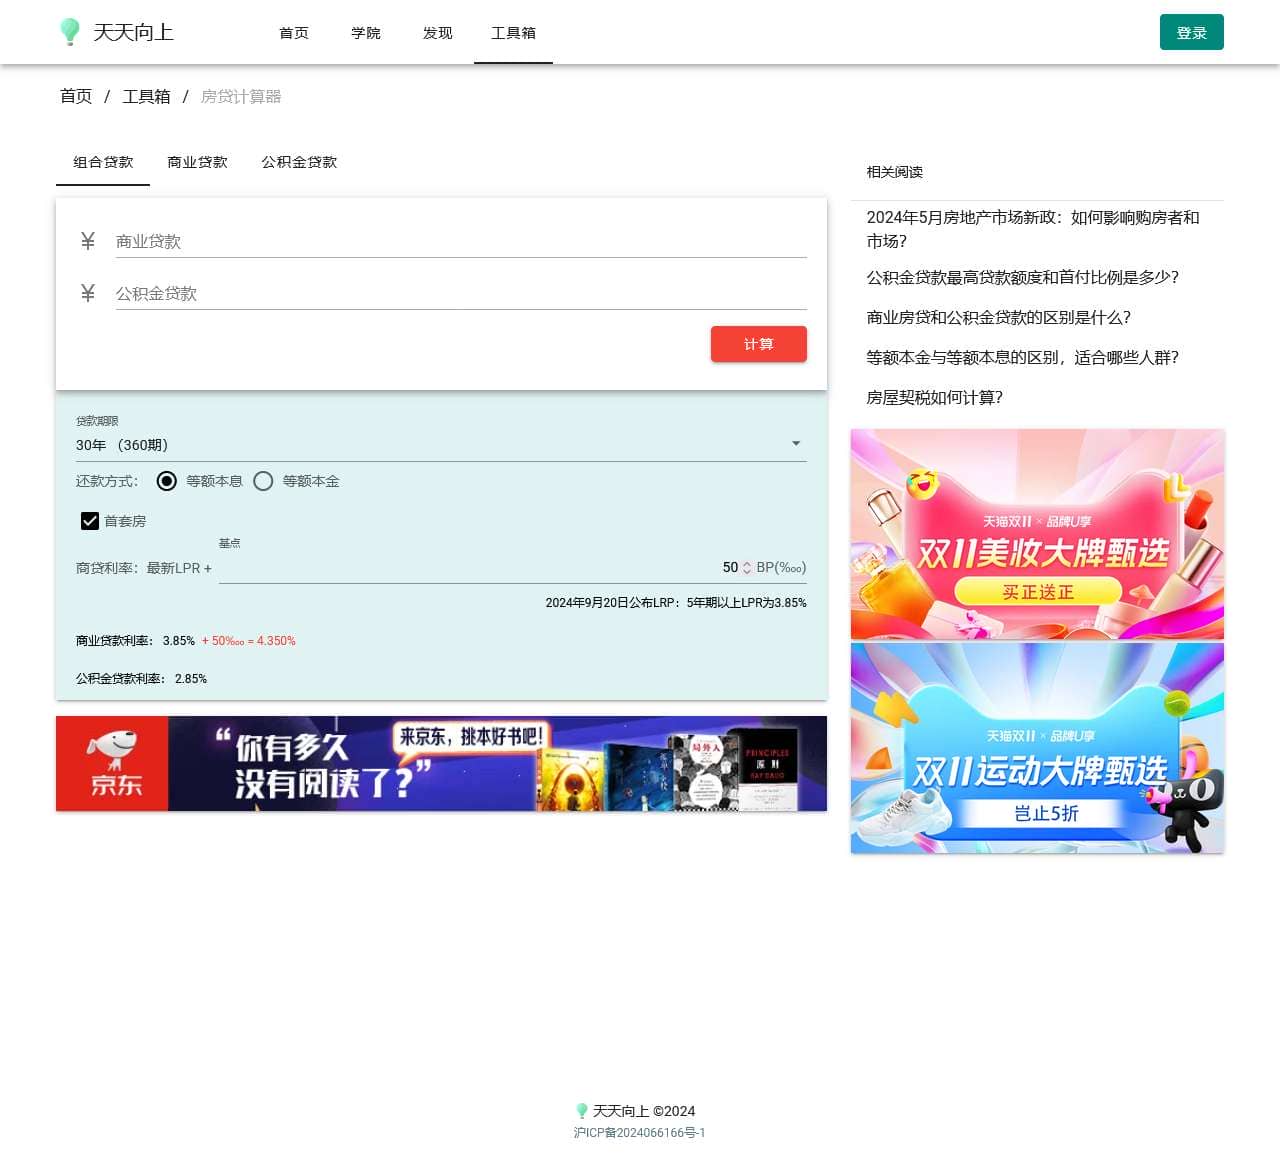Click the 相关阅读 heading text
1280x1167 pixels.
pyautogui.click(x=895, y=172)
